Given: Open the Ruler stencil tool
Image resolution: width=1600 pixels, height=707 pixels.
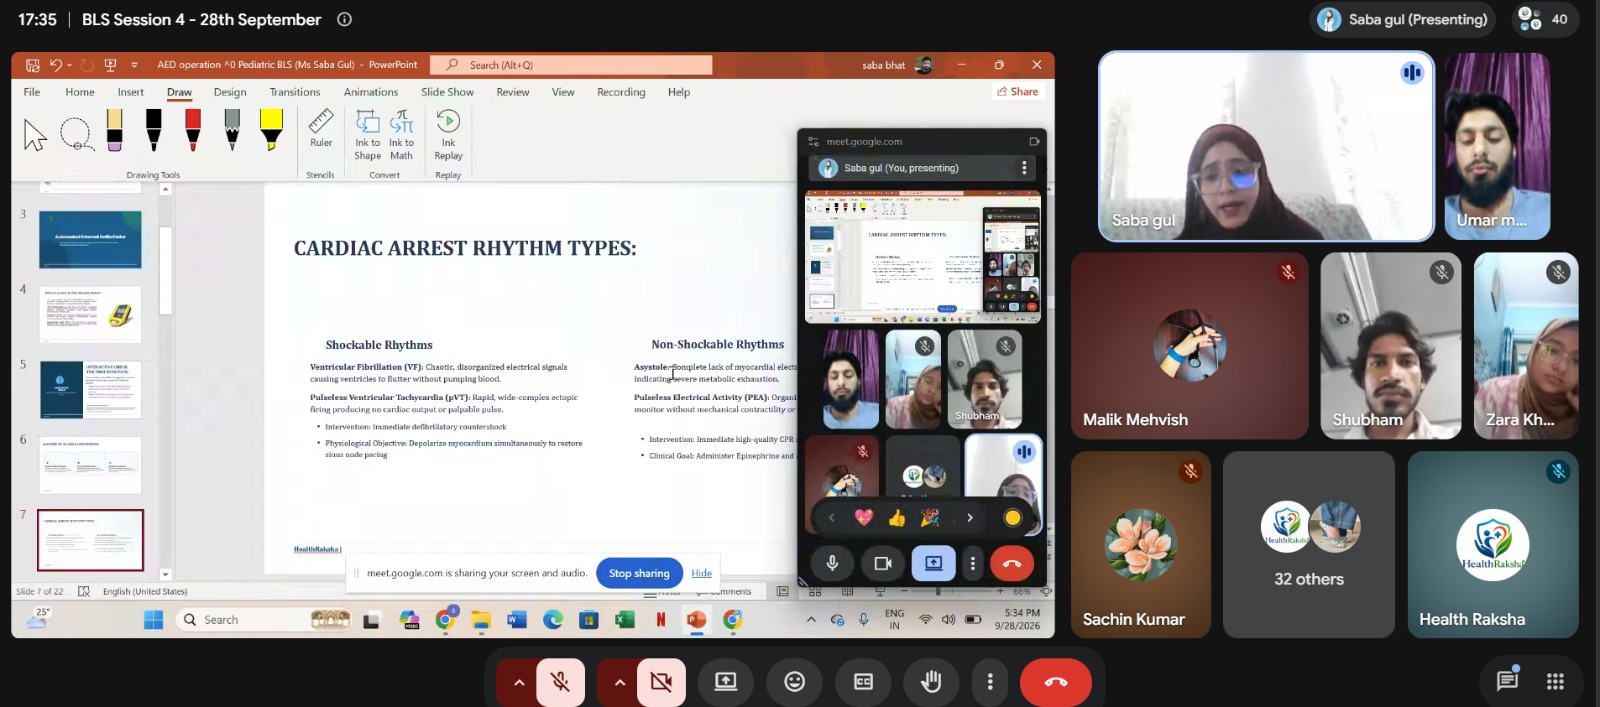Looking at the screenshot, I should click(321, 129).
